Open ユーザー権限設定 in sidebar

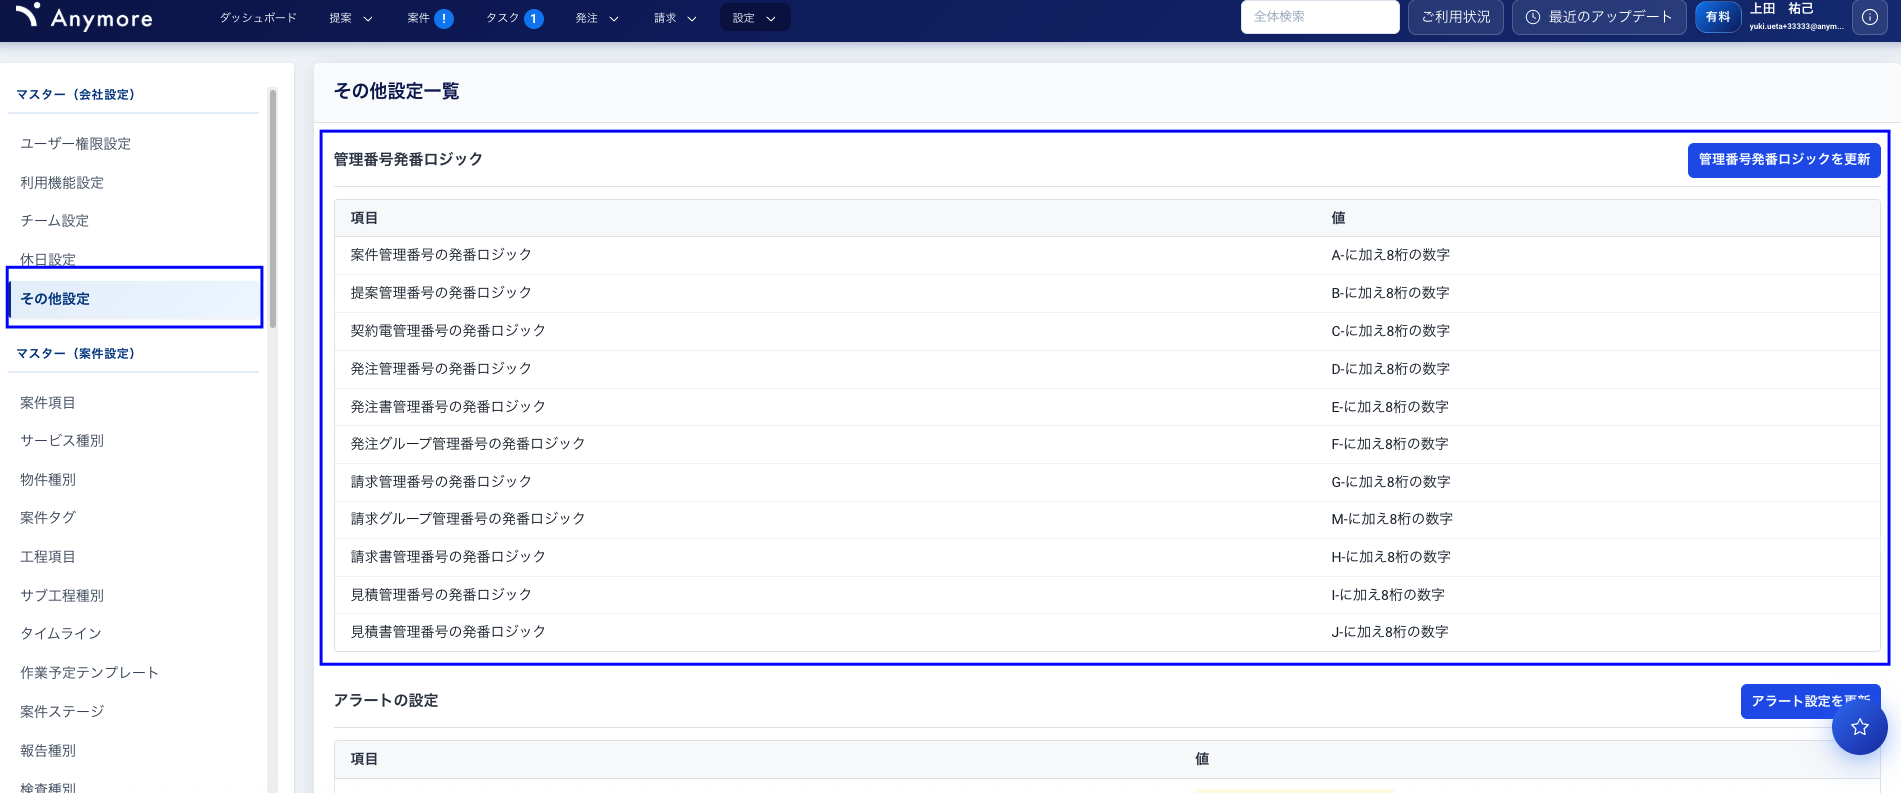(x=76, y=144)
